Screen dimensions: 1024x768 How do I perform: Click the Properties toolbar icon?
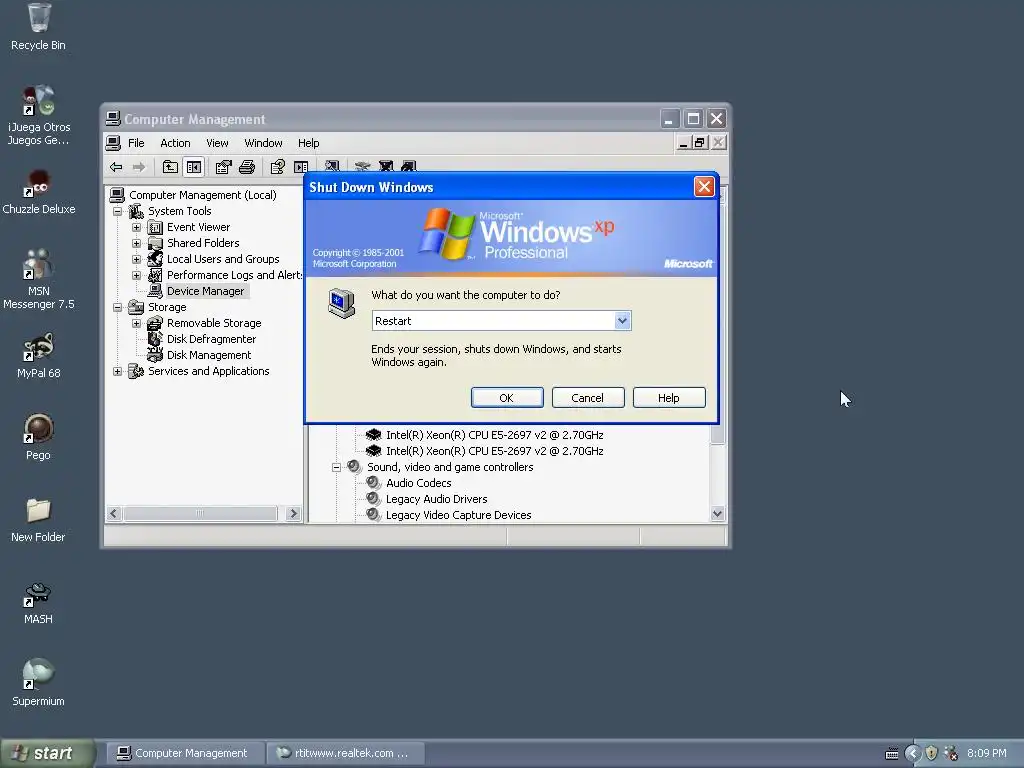pos(223,167)
